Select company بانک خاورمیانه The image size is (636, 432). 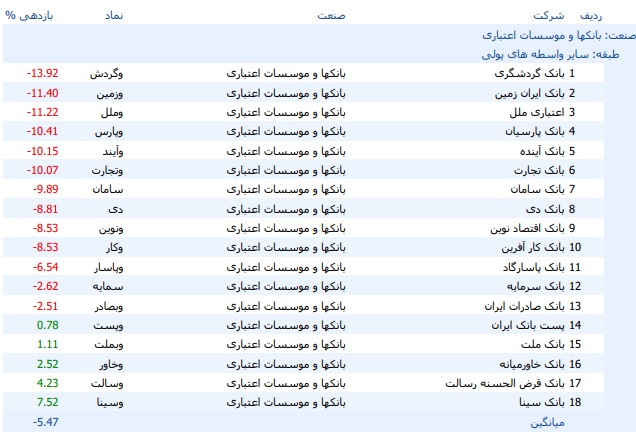tap(532, 364)
